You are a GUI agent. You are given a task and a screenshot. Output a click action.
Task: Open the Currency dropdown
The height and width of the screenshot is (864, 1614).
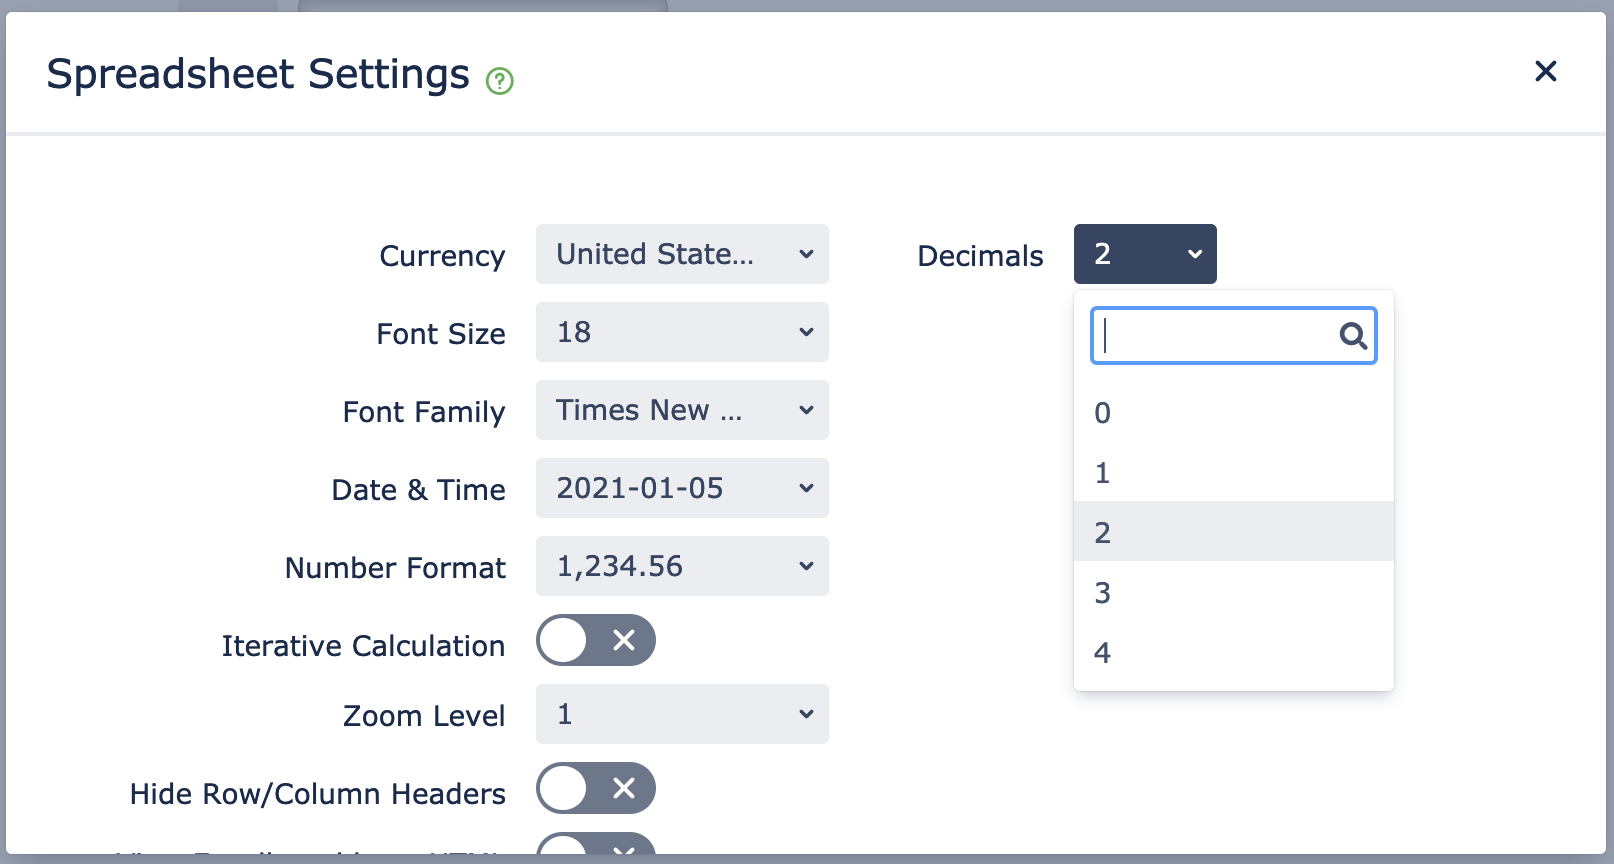(682, 254)
